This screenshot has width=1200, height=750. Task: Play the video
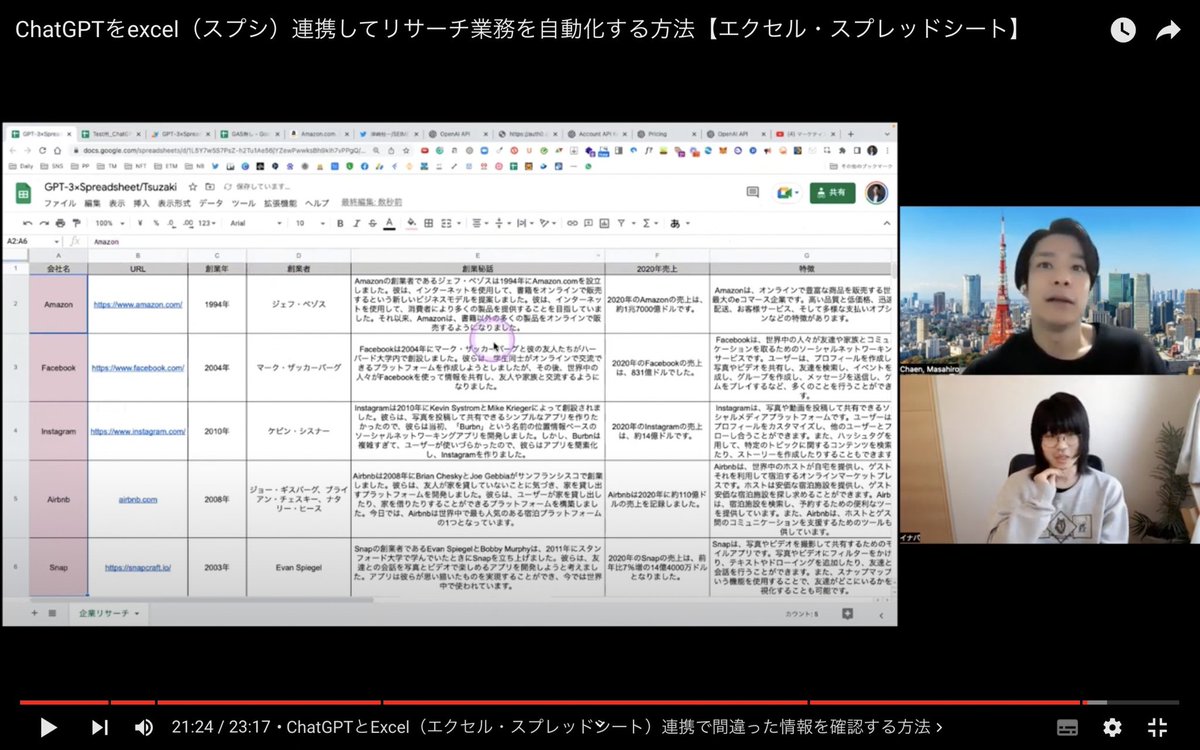pos(48,727)
